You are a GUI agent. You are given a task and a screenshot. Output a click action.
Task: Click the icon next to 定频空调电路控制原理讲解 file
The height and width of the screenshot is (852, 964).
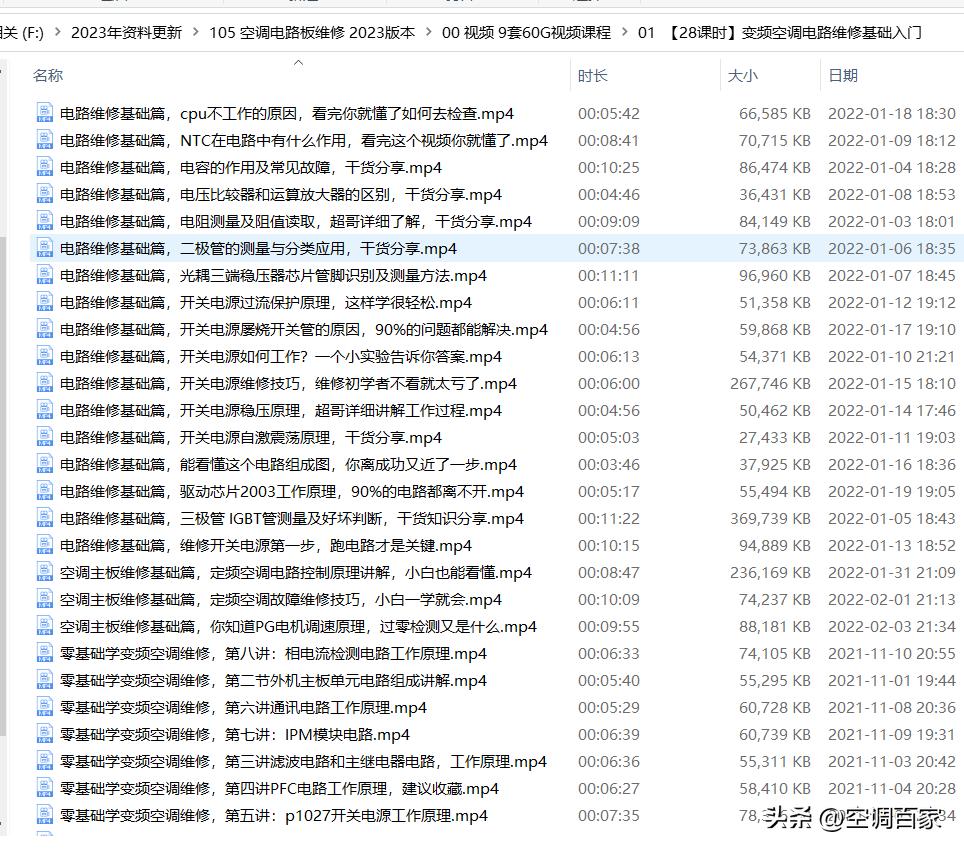click(42, 572)
